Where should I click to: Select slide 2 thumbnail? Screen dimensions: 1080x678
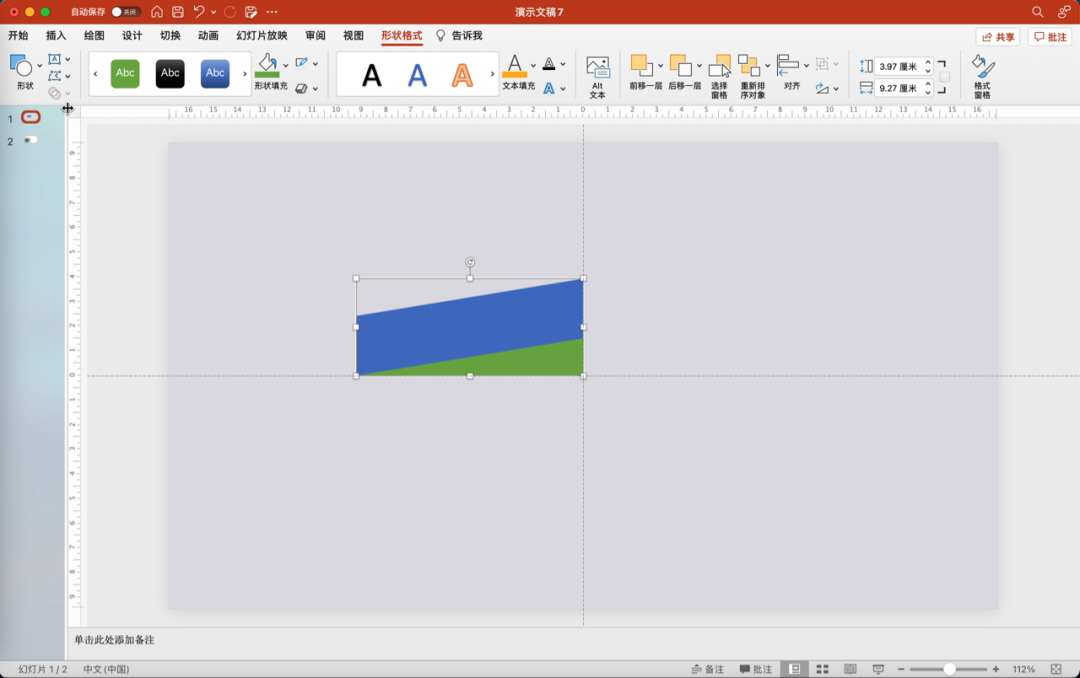pyautogui.click(x=30, y=140)
